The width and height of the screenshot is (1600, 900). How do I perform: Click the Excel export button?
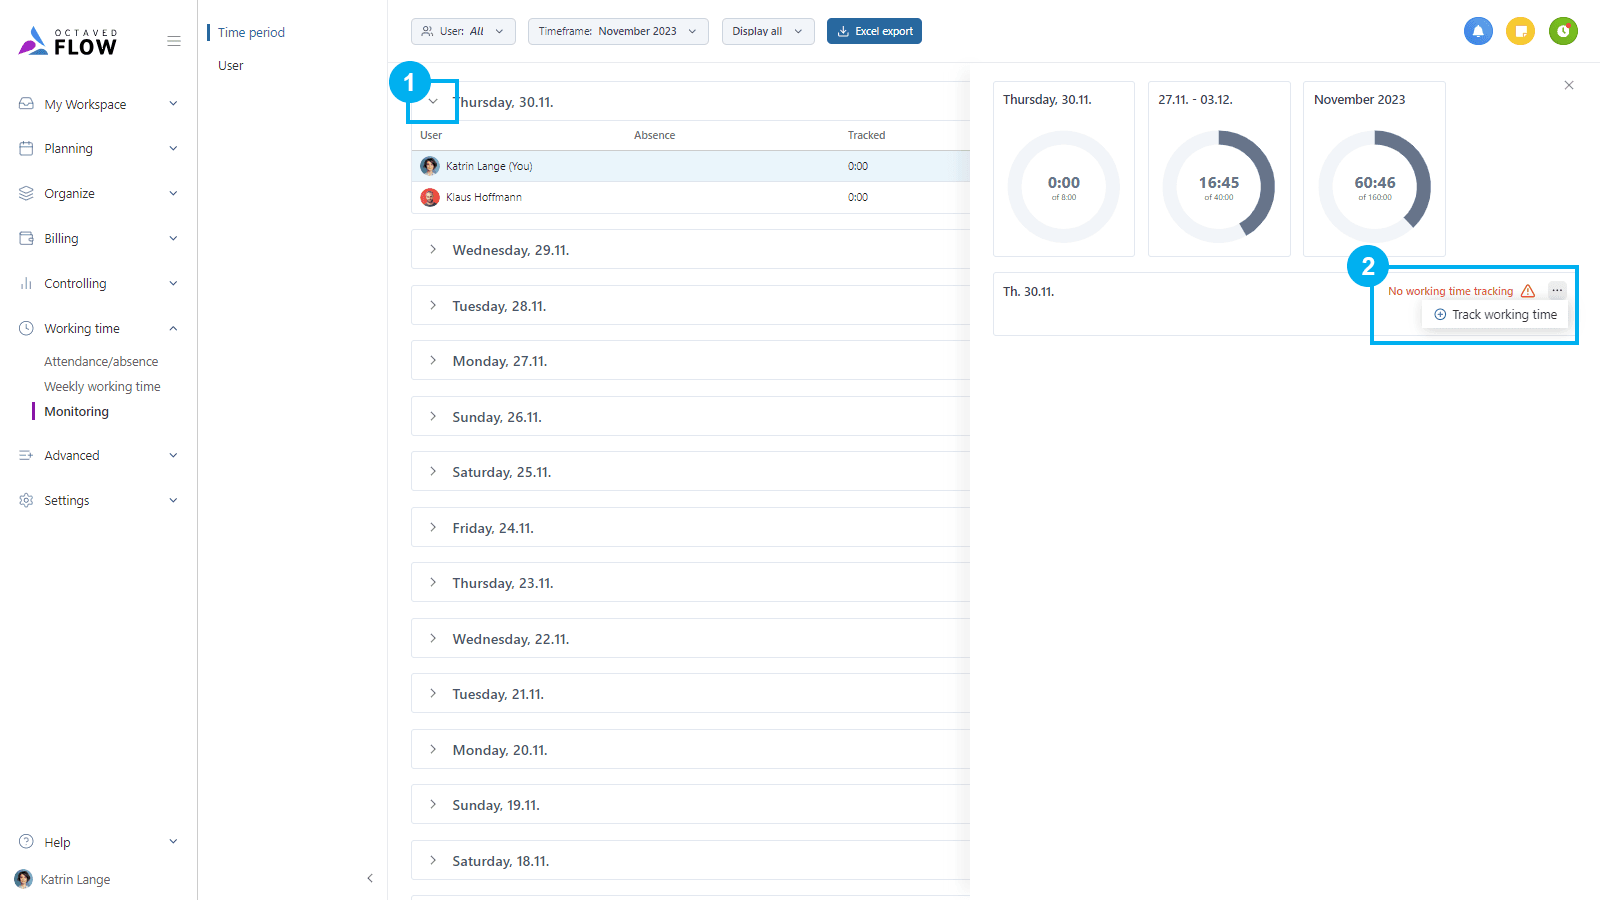tap(874, 31)
